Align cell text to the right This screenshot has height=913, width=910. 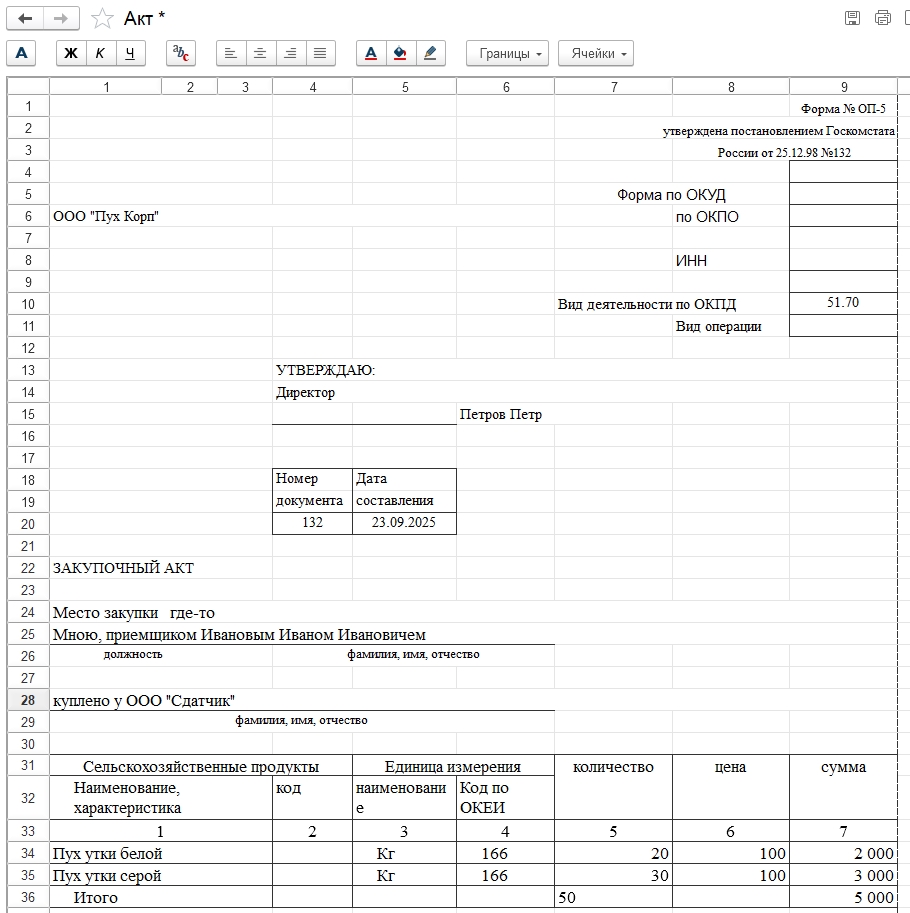click(290, 54)
